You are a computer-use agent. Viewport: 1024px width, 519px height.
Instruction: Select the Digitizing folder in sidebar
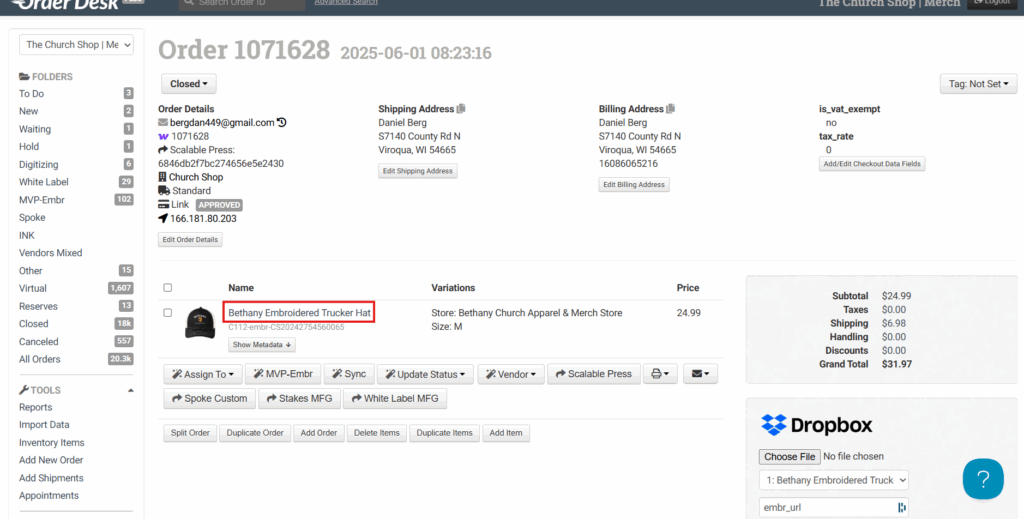[39, 164]
